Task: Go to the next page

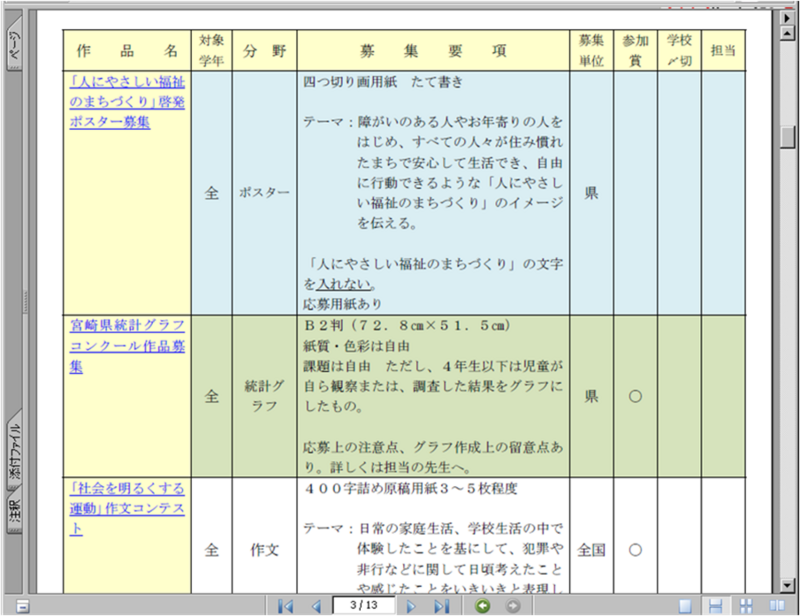Action: click(411, 606)
